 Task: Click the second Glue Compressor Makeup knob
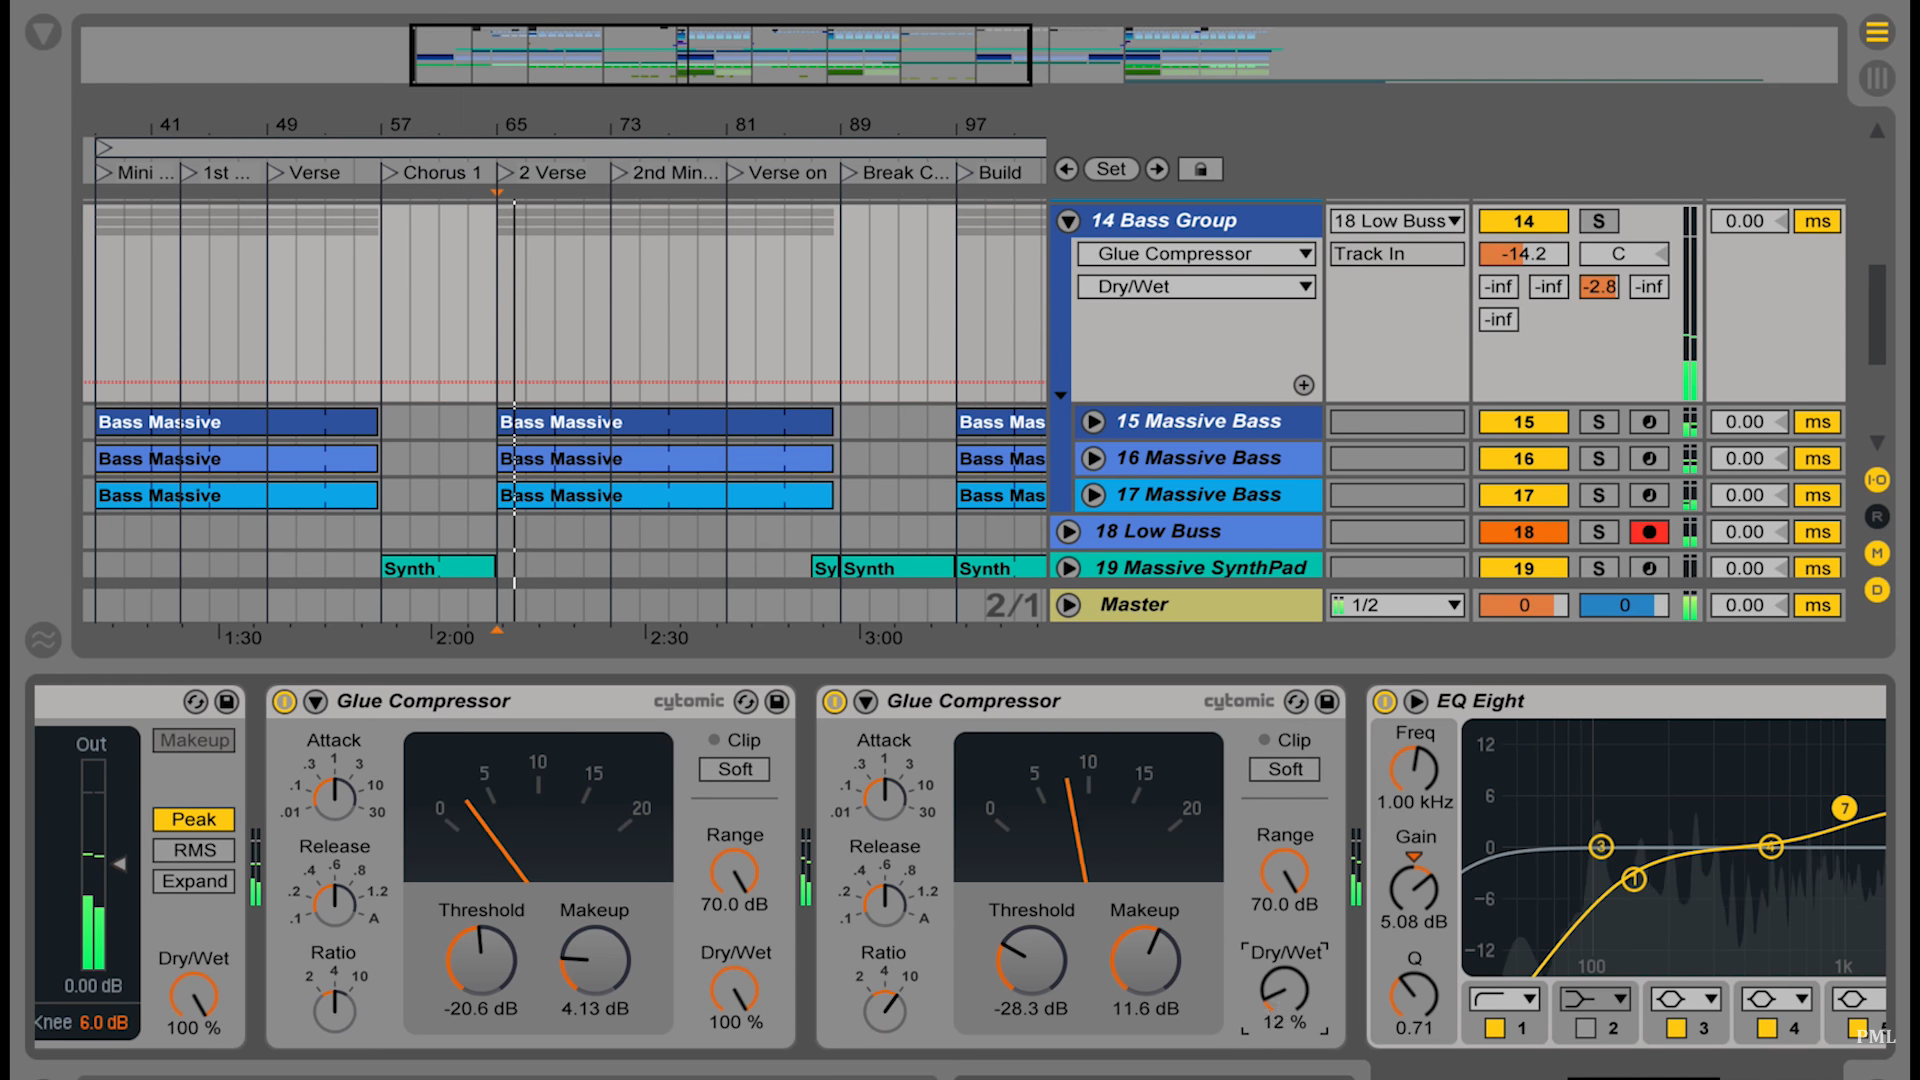click(1145, 960)
